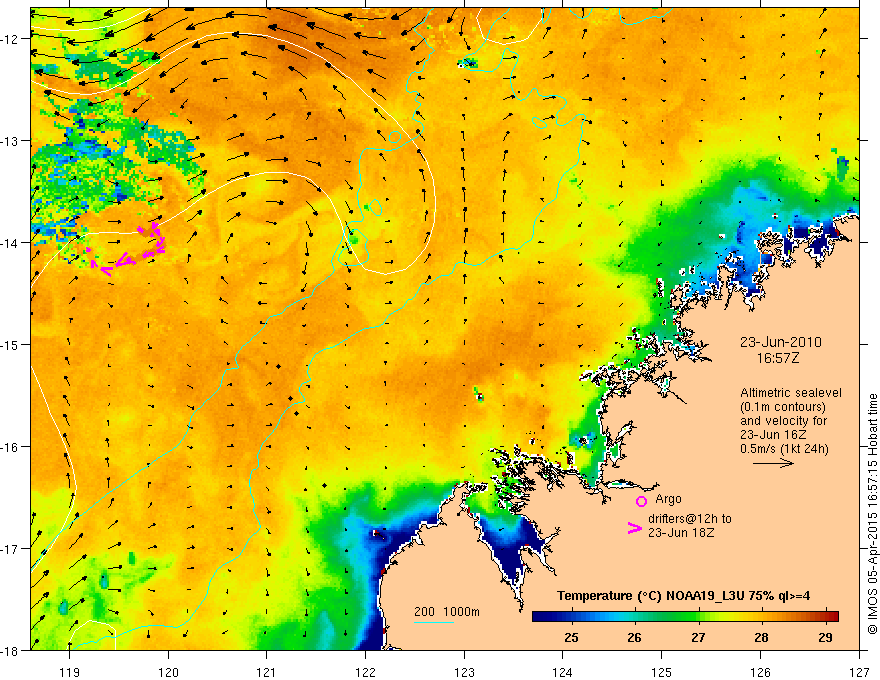Click the 'and velocity for' caption line
The height and width of the screenshot is (680, 880).
pos(783,421)
